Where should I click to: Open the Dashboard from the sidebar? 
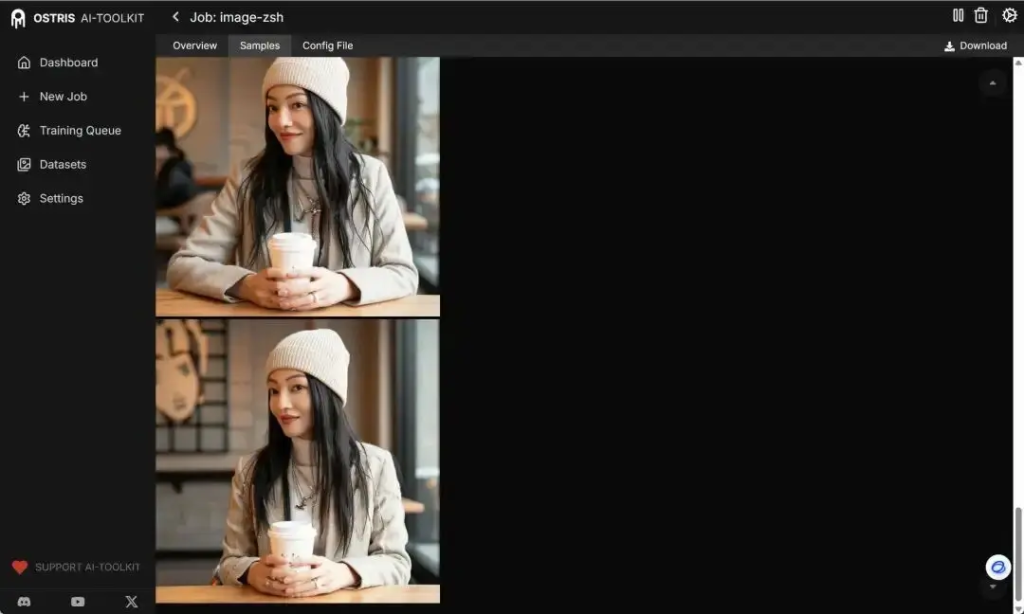[68, 62]
